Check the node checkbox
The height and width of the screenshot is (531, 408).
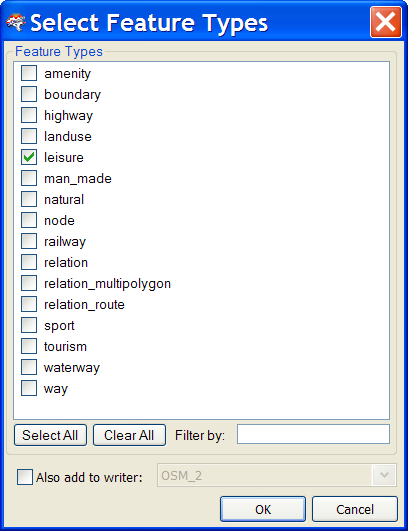tap(29, 220)
